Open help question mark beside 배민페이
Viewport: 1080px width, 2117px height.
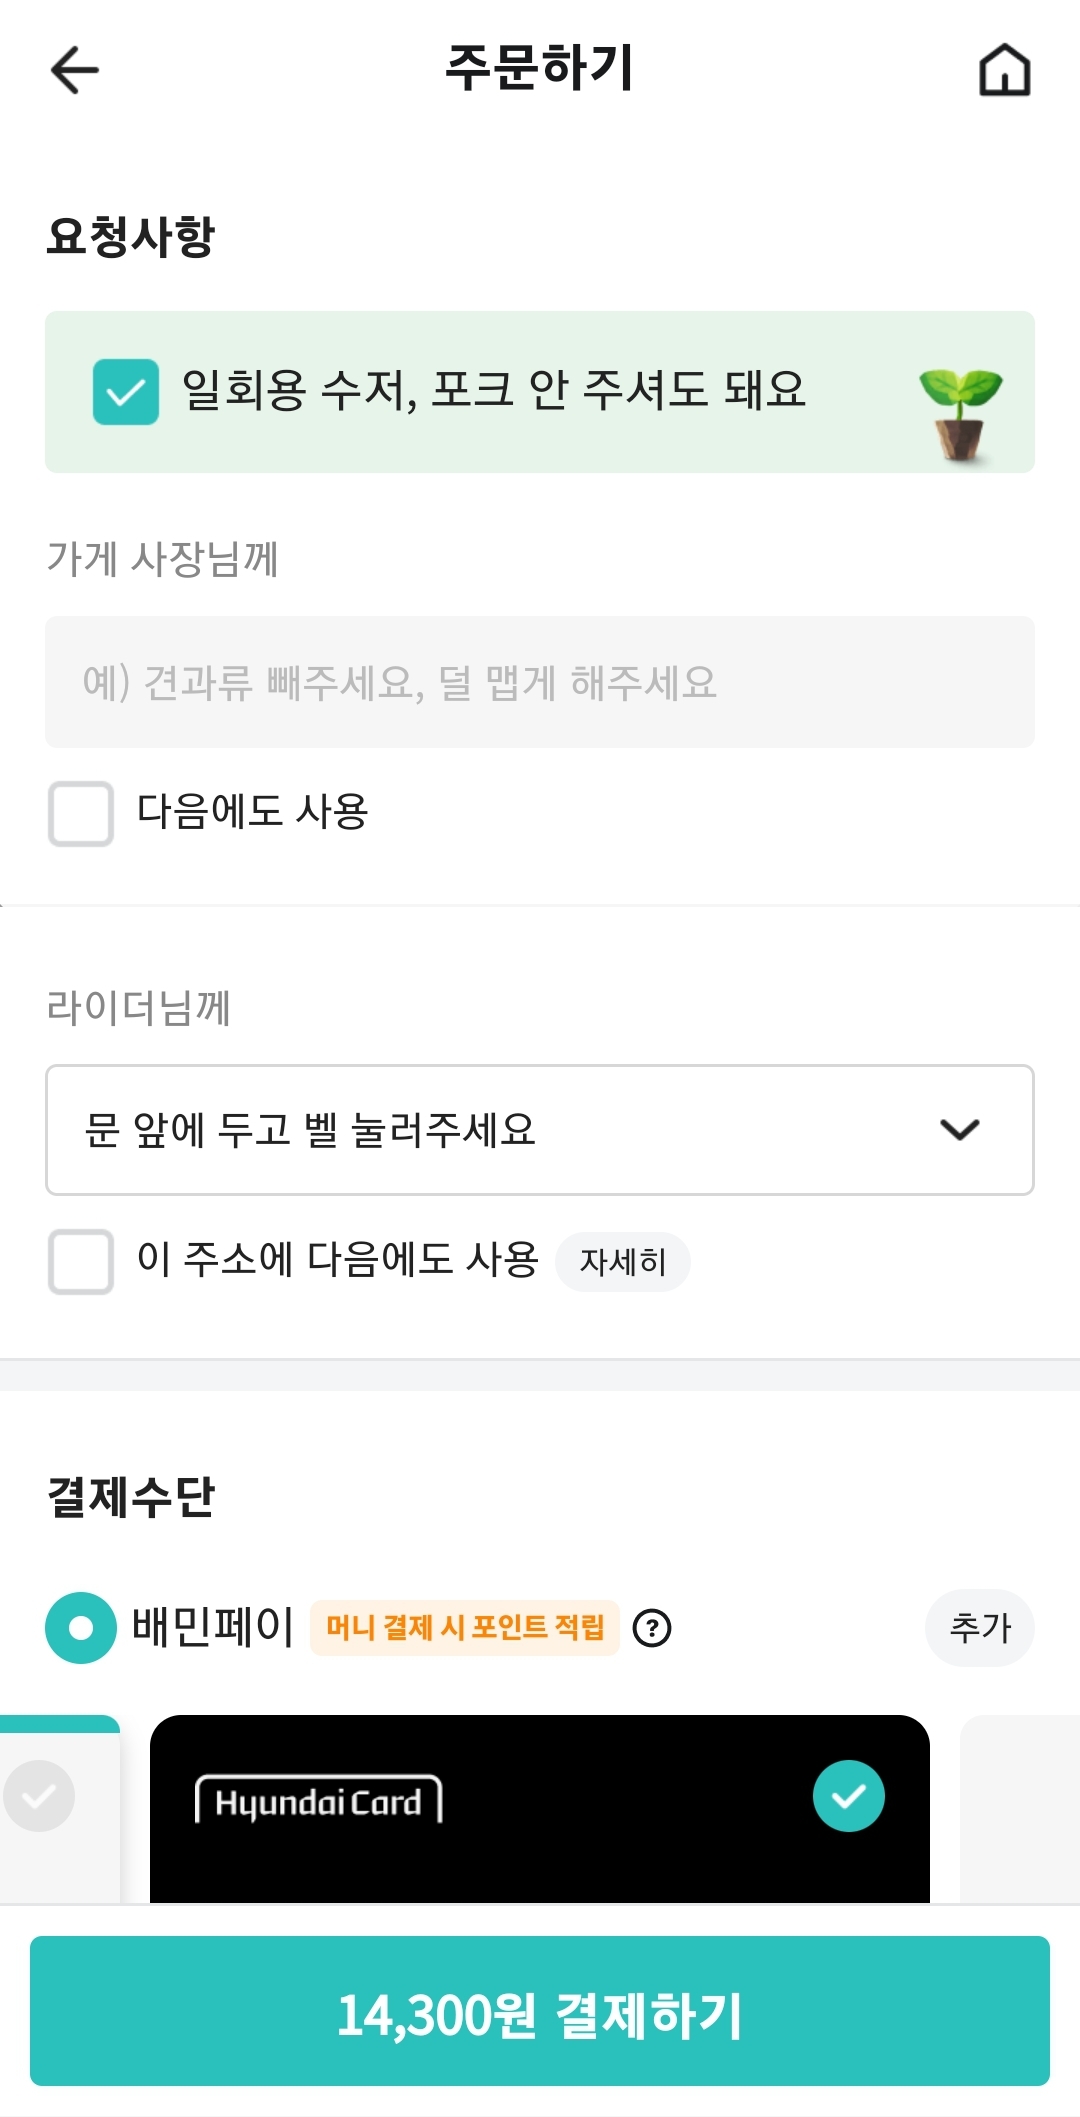(652, 1628)
